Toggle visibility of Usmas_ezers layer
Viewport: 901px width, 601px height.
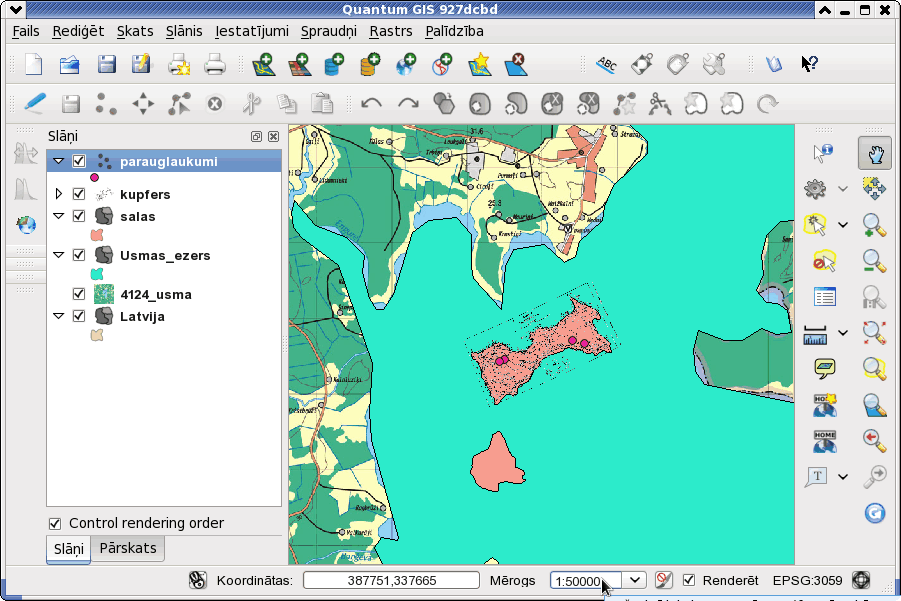click(x=79, y=255)
